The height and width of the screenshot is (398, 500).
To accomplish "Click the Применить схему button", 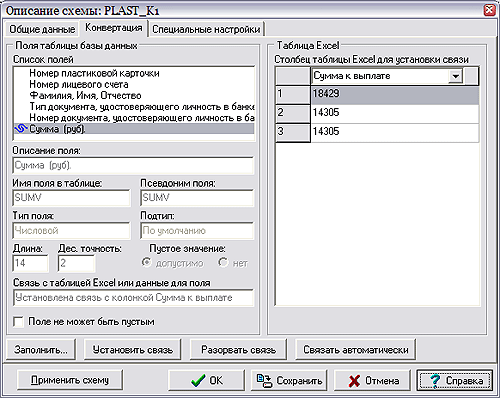I will [x=70, y=380].
